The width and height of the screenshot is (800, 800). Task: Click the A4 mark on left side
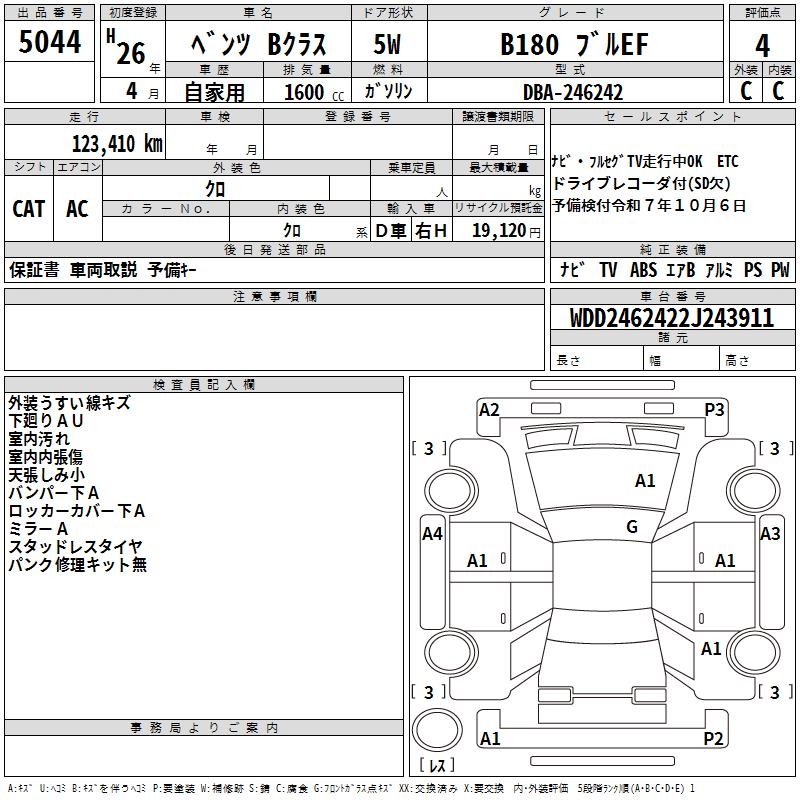click(432, 534)
